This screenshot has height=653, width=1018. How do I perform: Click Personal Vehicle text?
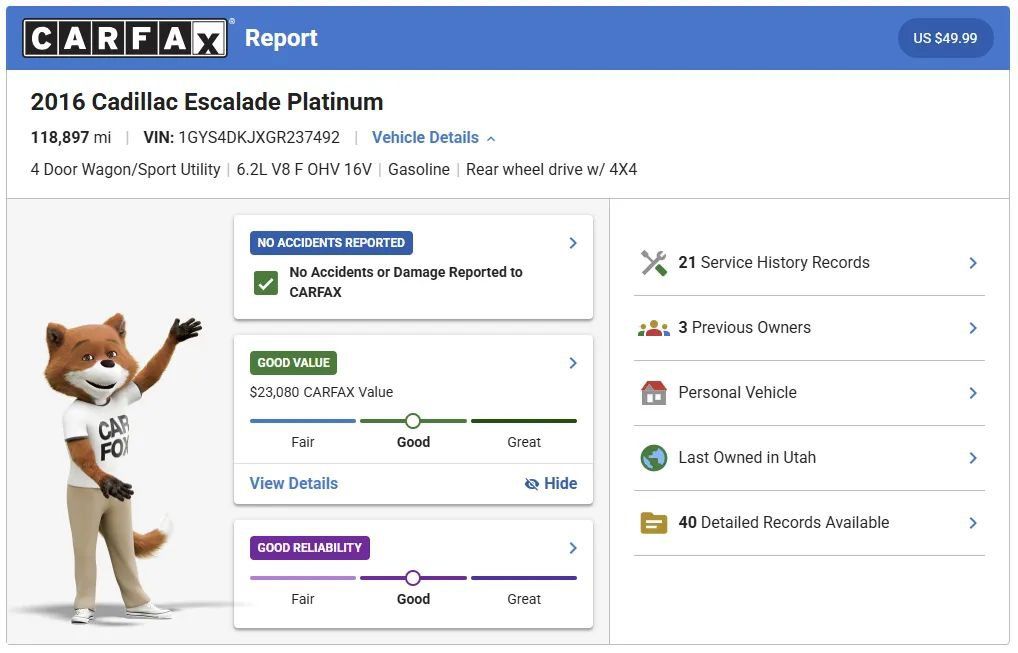(738, 392)
